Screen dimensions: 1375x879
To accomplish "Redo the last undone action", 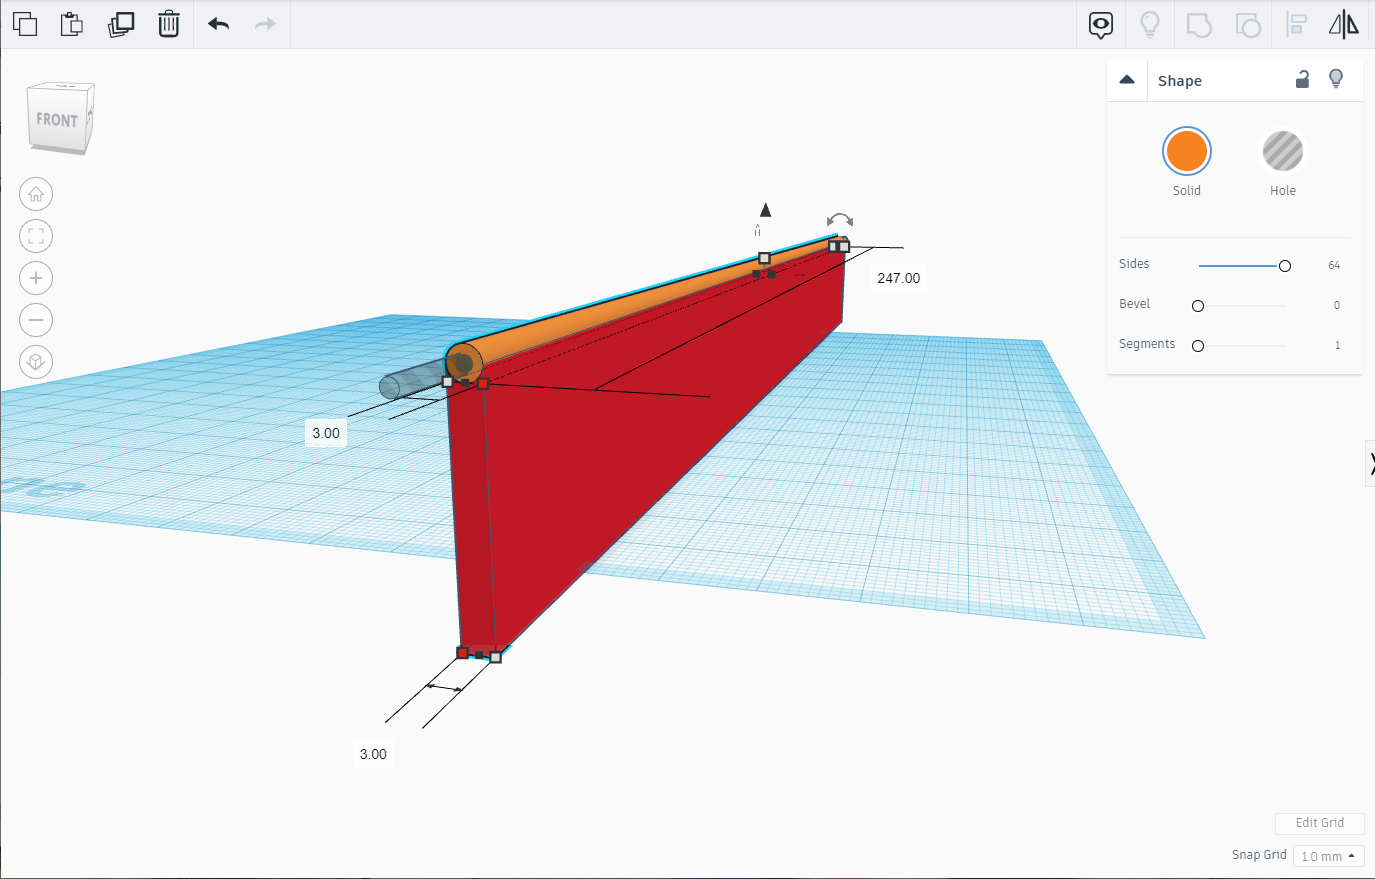I will tap(265, 24).
